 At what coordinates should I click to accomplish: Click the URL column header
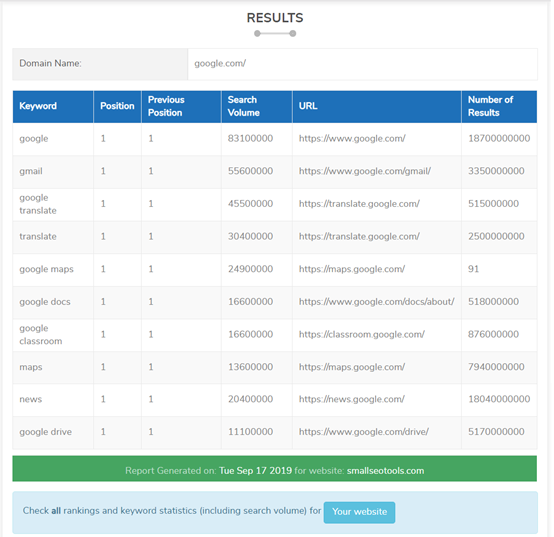coord(308,106)
